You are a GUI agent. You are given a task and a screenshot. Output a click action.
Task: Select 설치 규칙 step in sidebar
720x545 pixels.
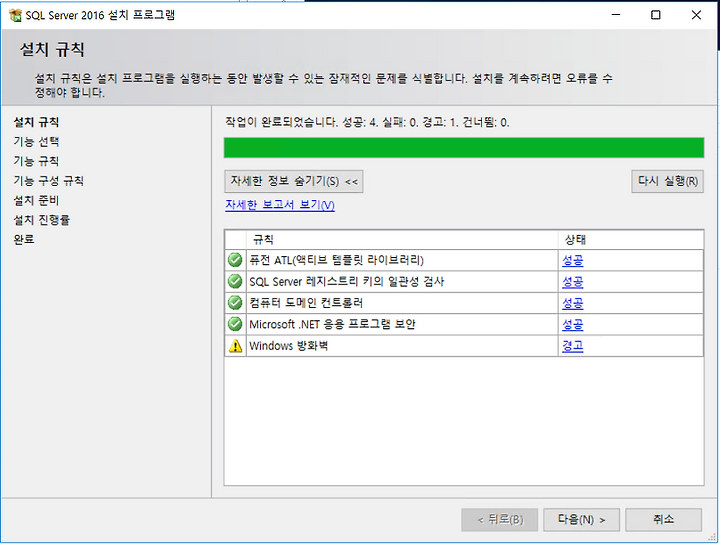(36, 122)
